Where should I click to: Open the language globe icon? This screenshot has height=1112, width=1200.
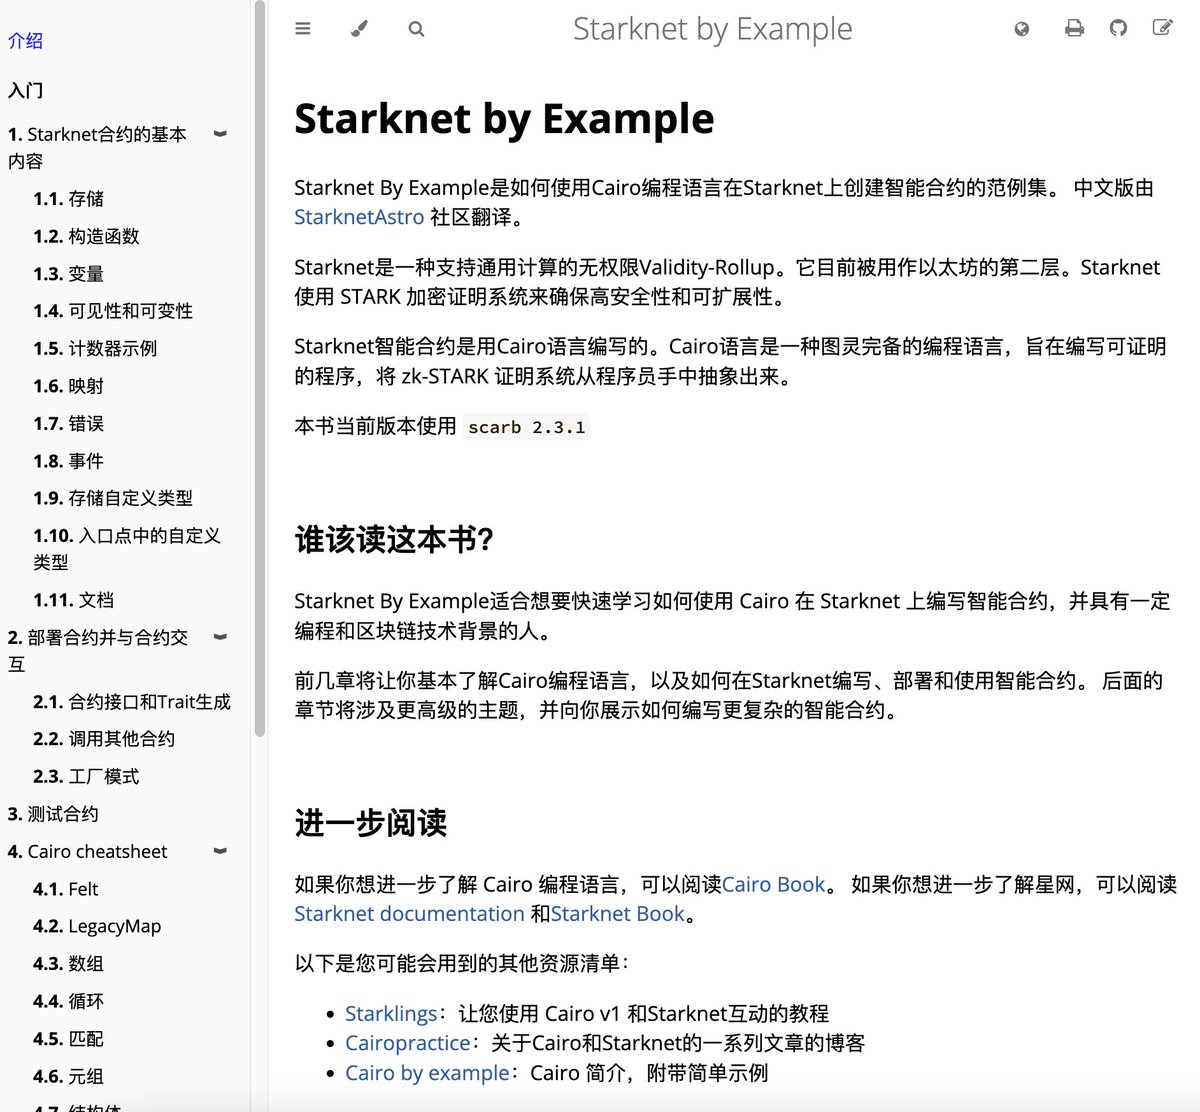(1021, 29)
